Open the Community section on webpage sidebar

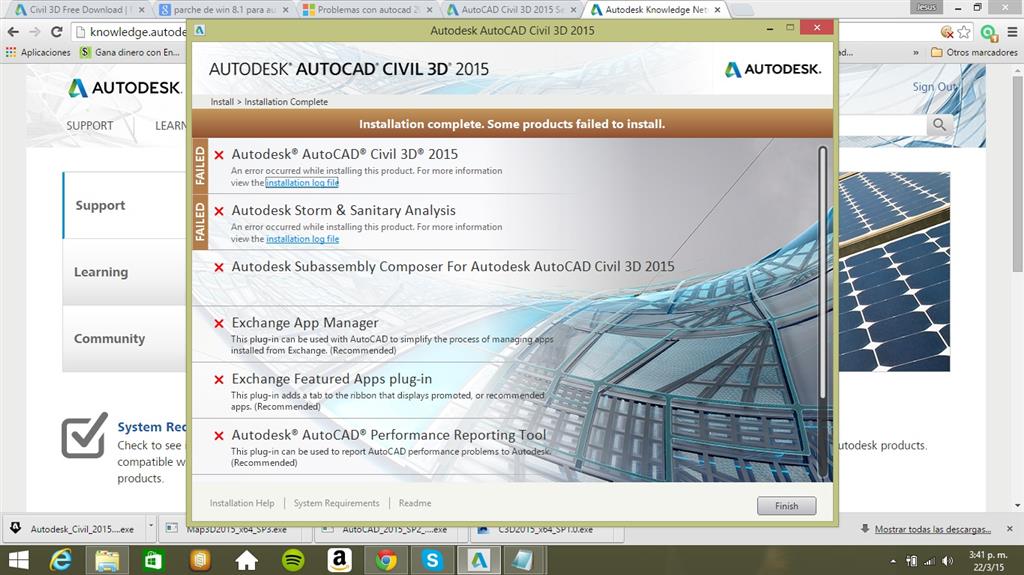[124, 338]
